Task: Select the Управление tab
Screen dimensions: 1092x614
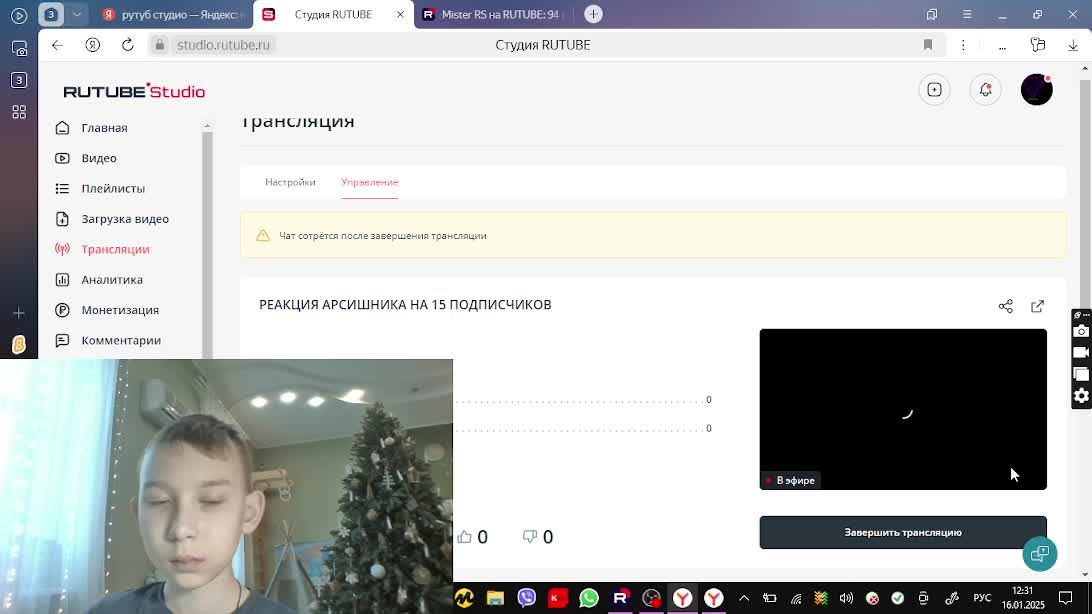Action: tap(369, 182)
